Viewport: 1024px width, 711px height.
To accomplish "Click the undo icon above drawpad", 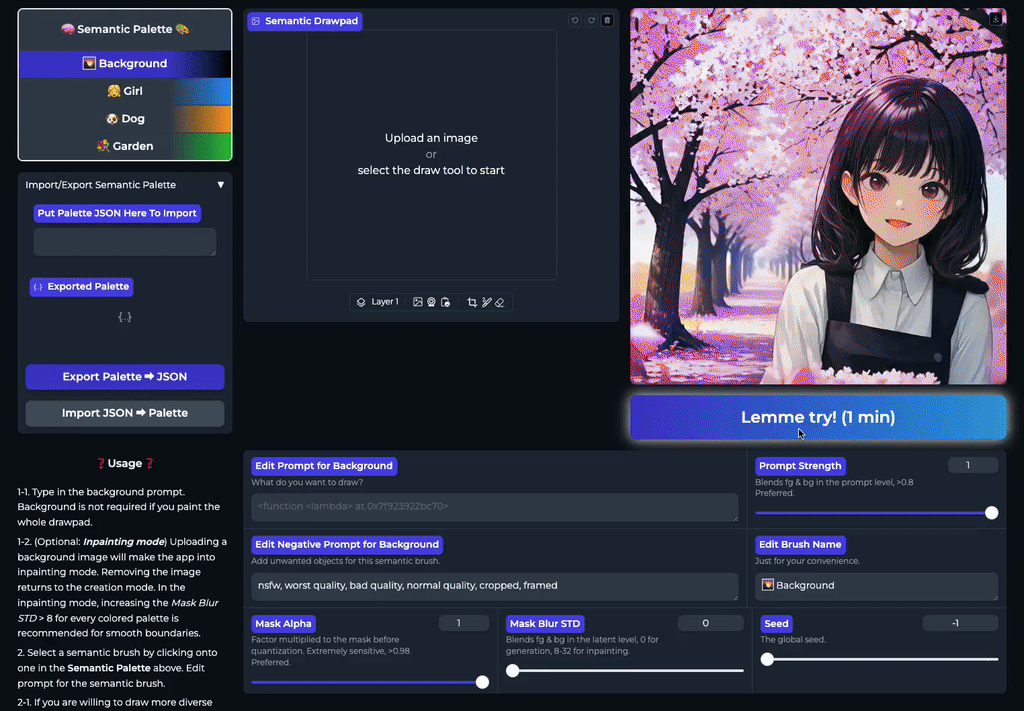I will 575,20.
